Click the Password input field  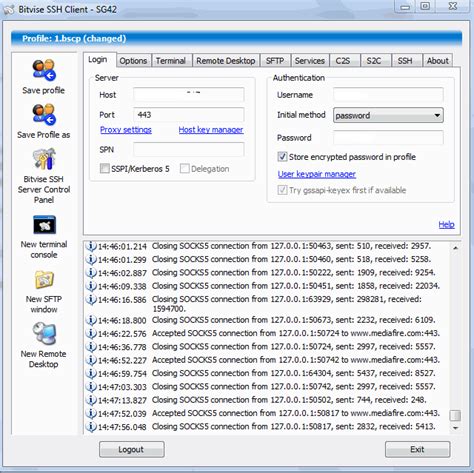pos(388,137)
